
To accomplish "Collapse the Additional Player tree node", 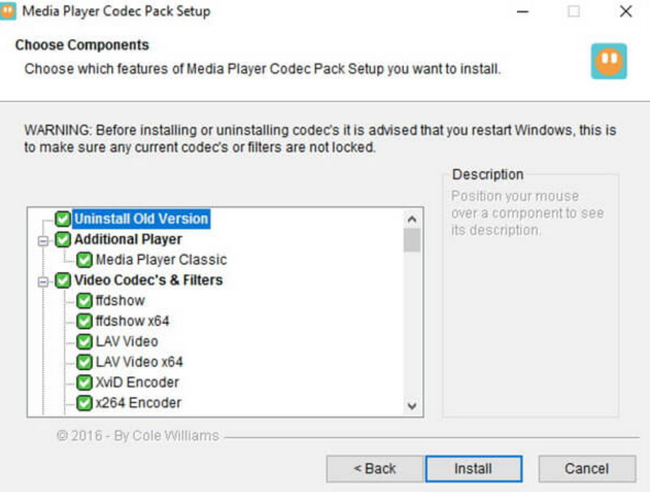I will [x=43, y=240].
